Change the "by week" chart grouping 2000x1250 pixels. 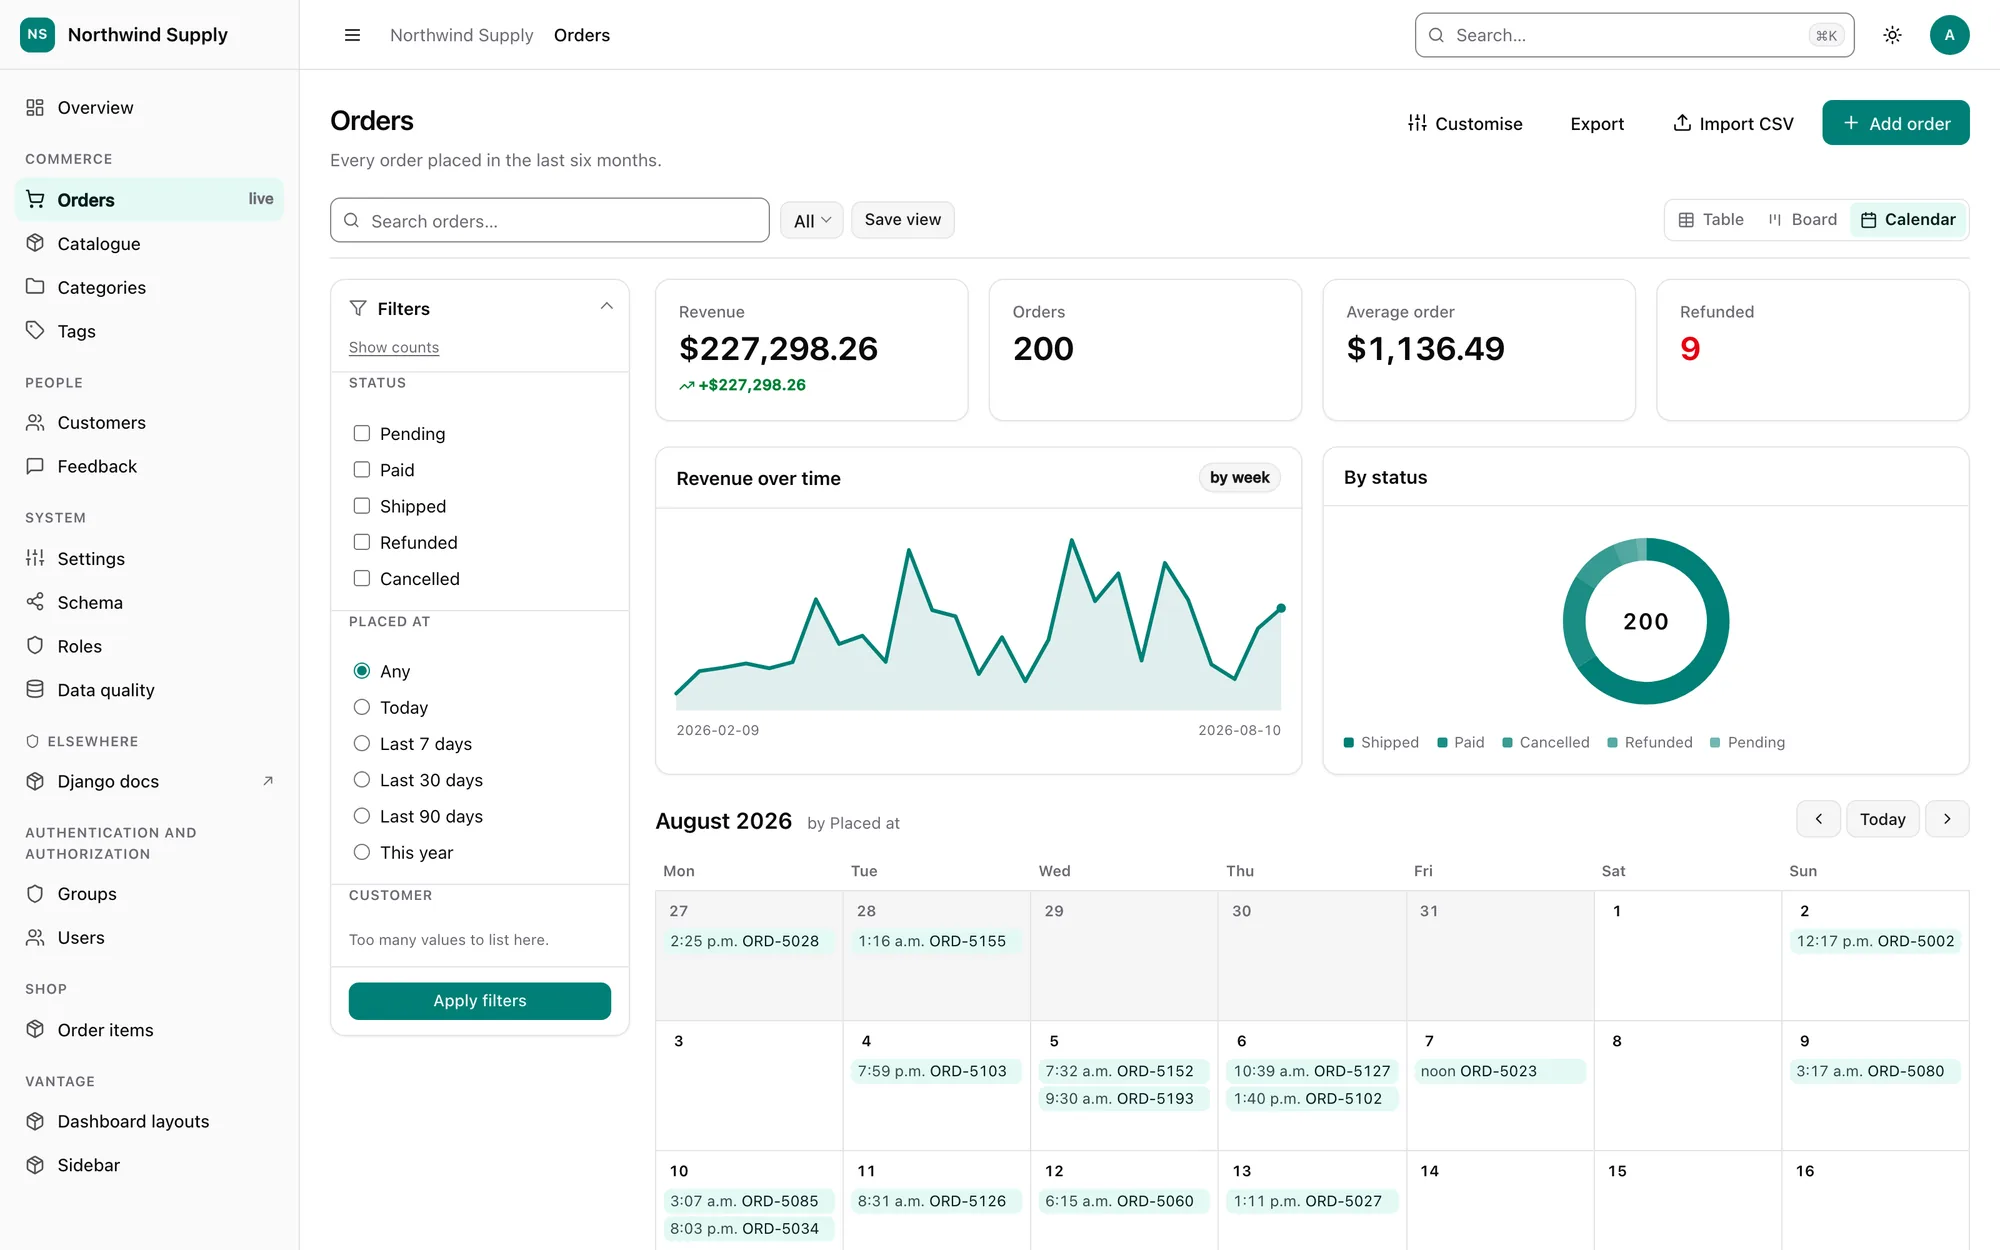1239,478
